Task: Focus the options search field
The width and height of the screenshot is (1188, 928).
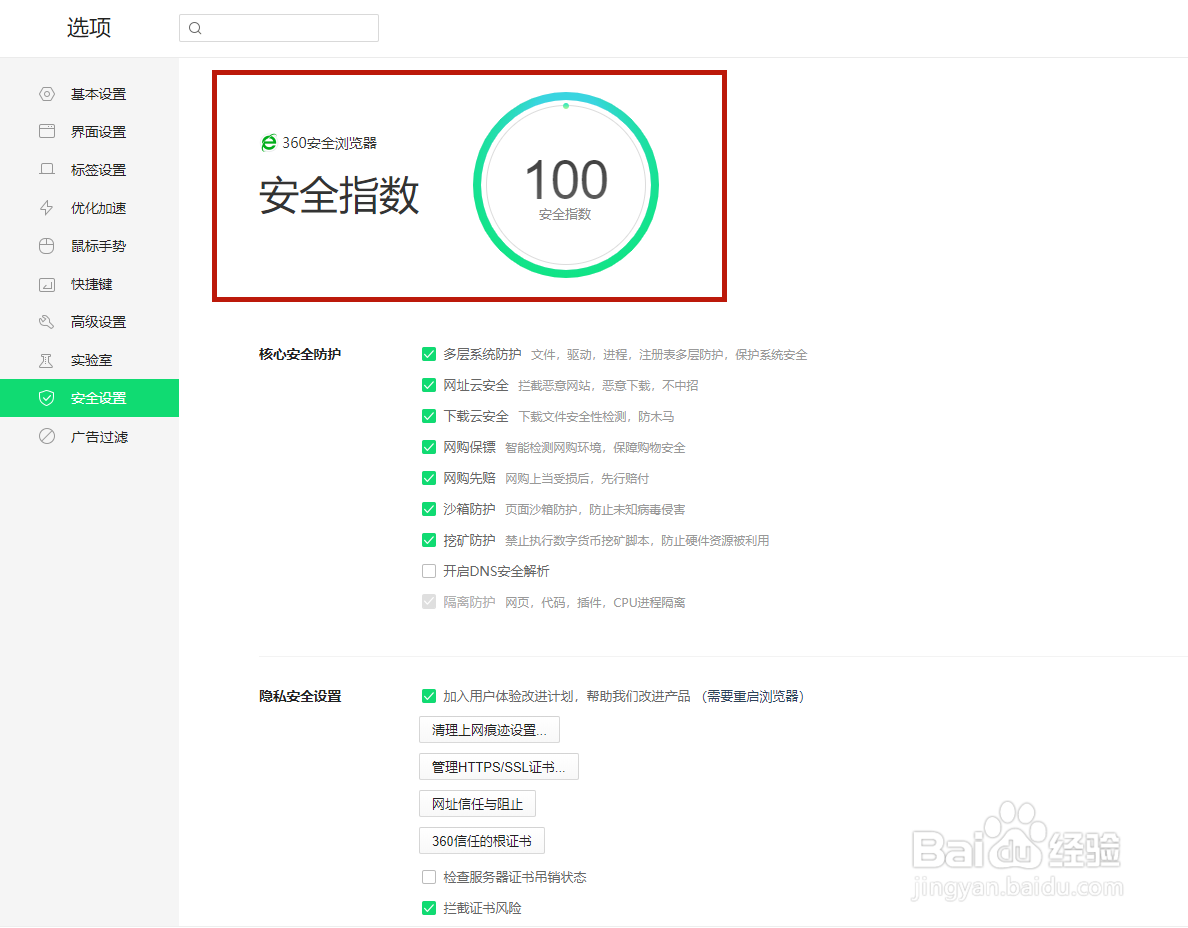Action: pyautogui.click(x=279, y=28)
